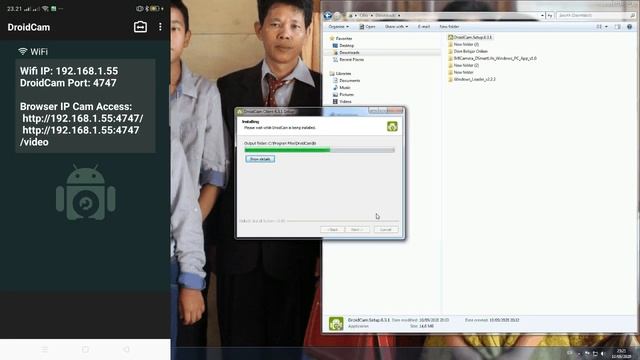Click the Explorer help question-mark icon
Image resolution: width=640 pixels, height=360 pixels.
click(x=629, y=27)
